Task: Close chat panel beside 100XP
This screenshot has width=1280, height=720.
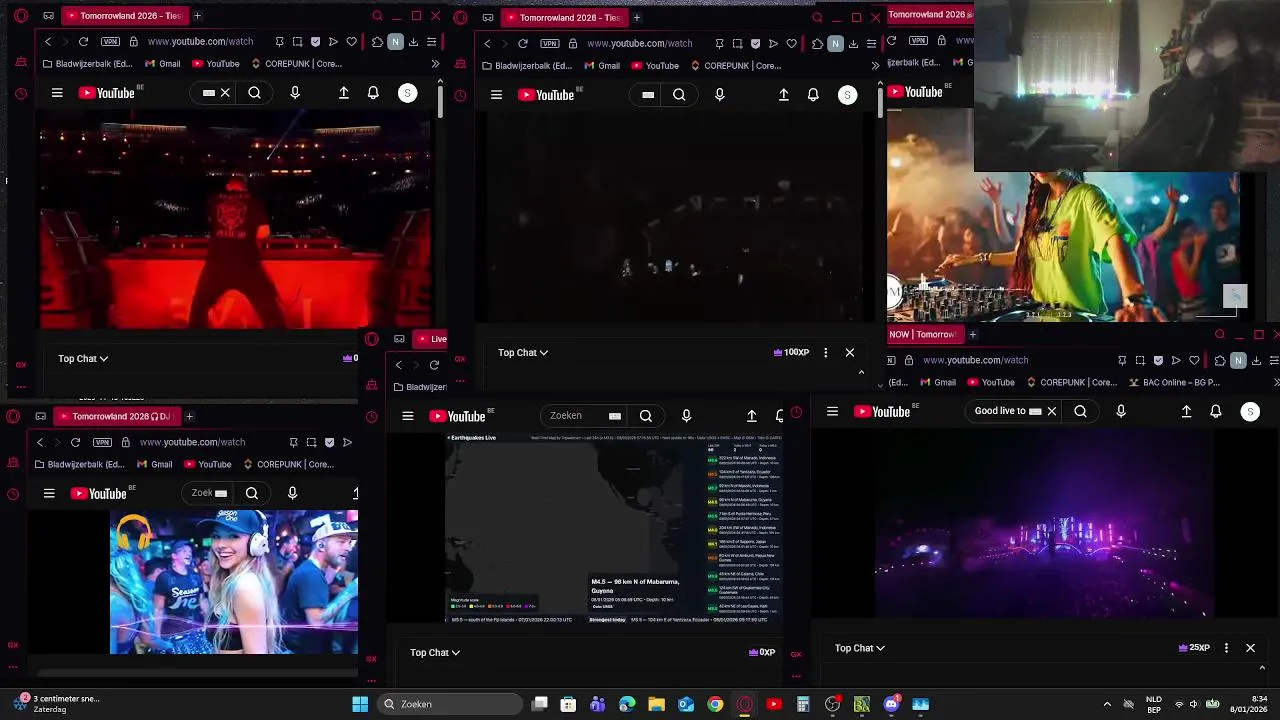Action: [850, 352]
